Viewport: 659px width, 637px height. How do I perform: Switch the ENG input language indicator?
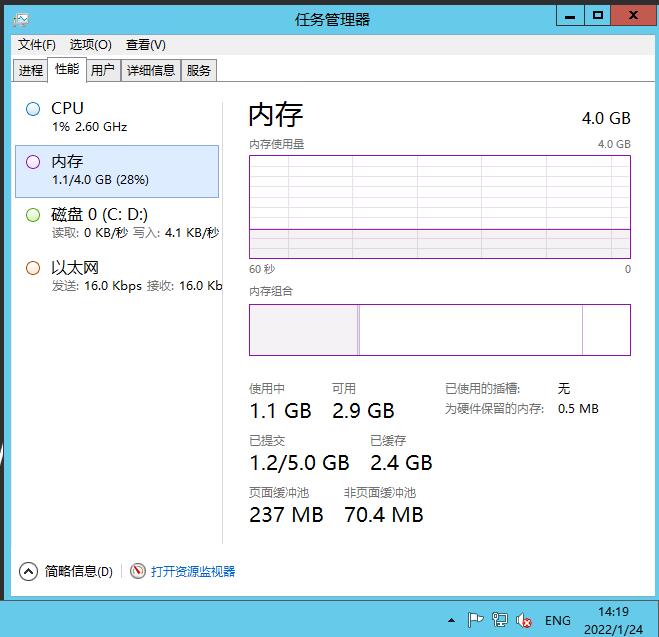tap(558, 621)
